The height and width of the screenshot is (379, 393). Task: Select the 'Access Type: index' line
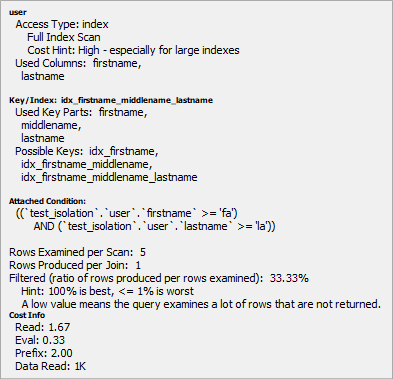pyautogui.click(x=62, y=24)
